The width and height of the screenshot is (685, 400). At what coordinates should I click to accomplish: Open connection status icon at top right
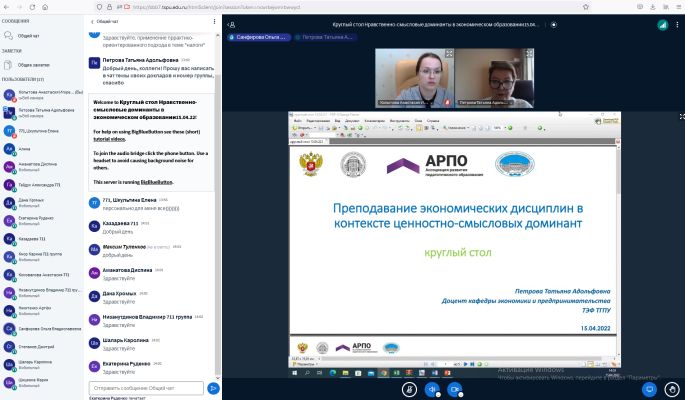[x=663, y=25]
